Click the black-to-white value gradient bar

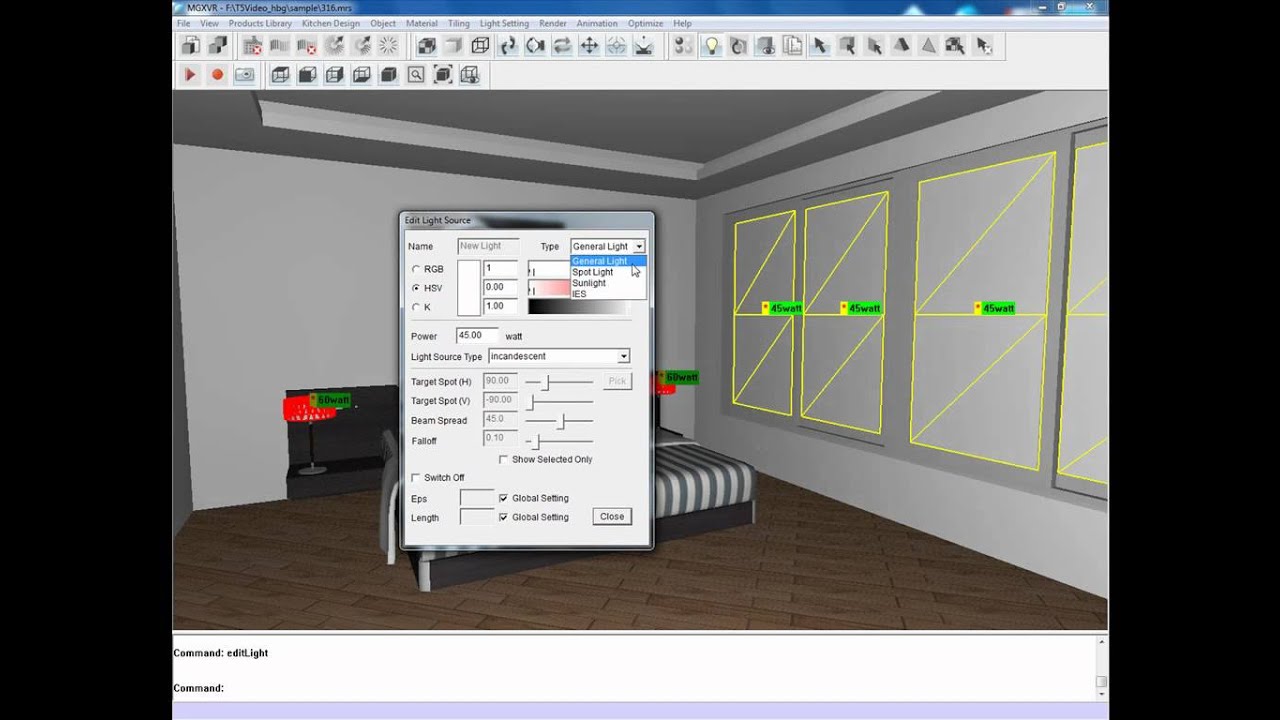point(578,307)
